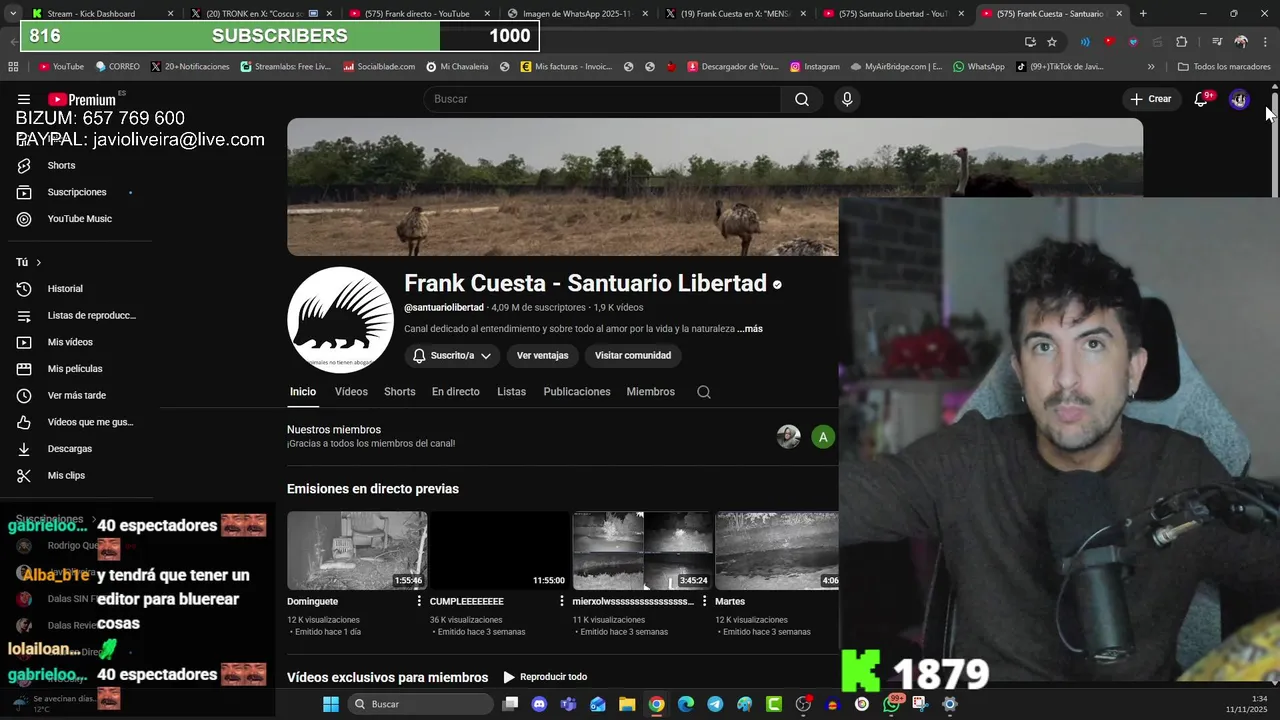Open Ver más tarde in the sidebar

point(76,396)
